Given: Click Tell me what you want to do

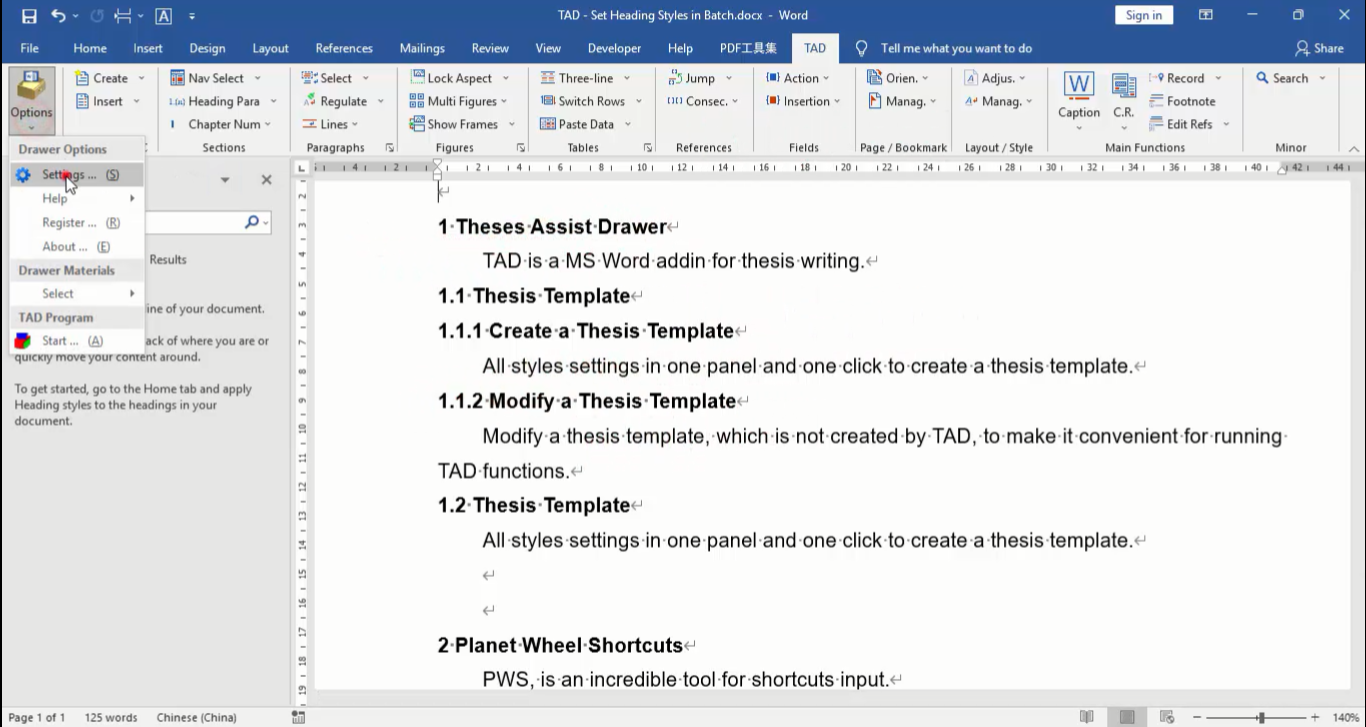Looking at the screenshot, I should pos(956,48).
